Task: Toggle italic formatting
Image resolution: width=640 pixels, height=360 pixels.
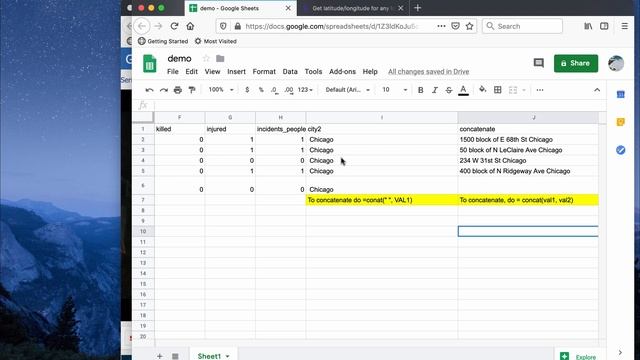Action: point(435,90)
